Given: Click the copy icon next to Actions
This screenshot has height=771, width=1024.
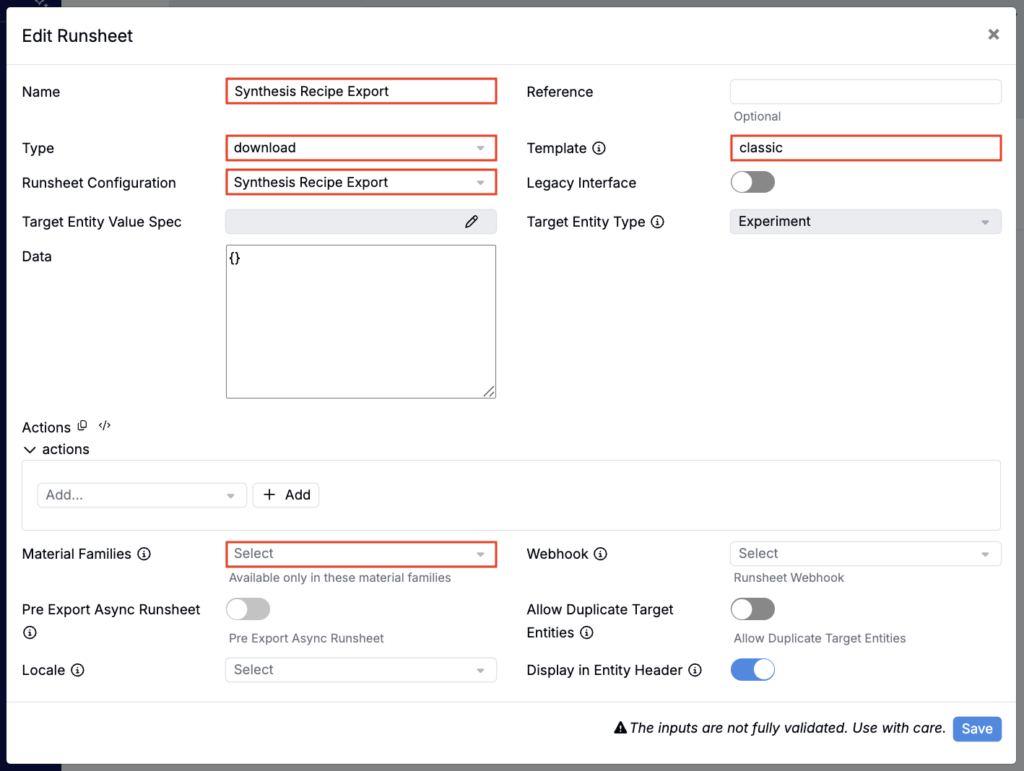Looking at the screenshot, I should (83, 426).
